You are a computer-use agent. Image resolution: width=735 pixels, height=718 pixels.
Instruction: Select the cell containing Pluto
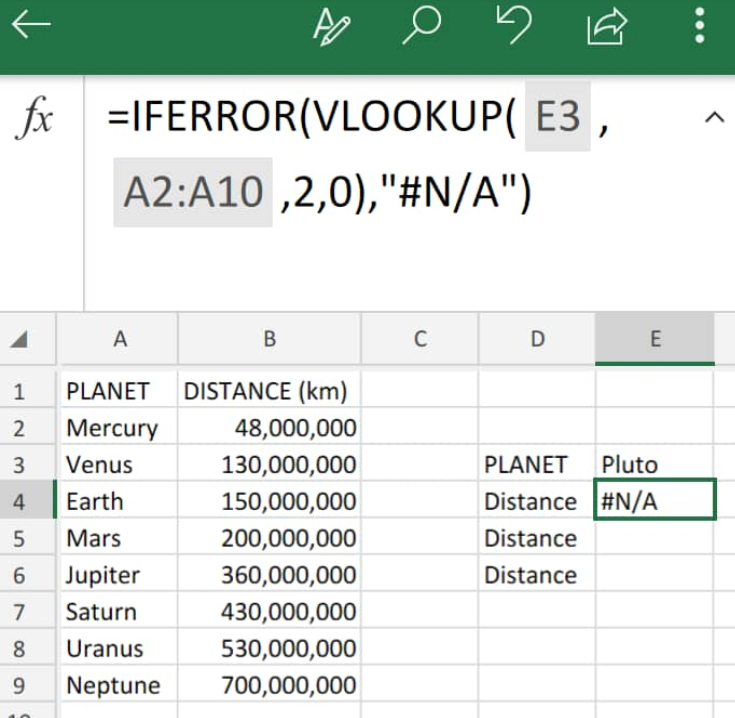654,464
